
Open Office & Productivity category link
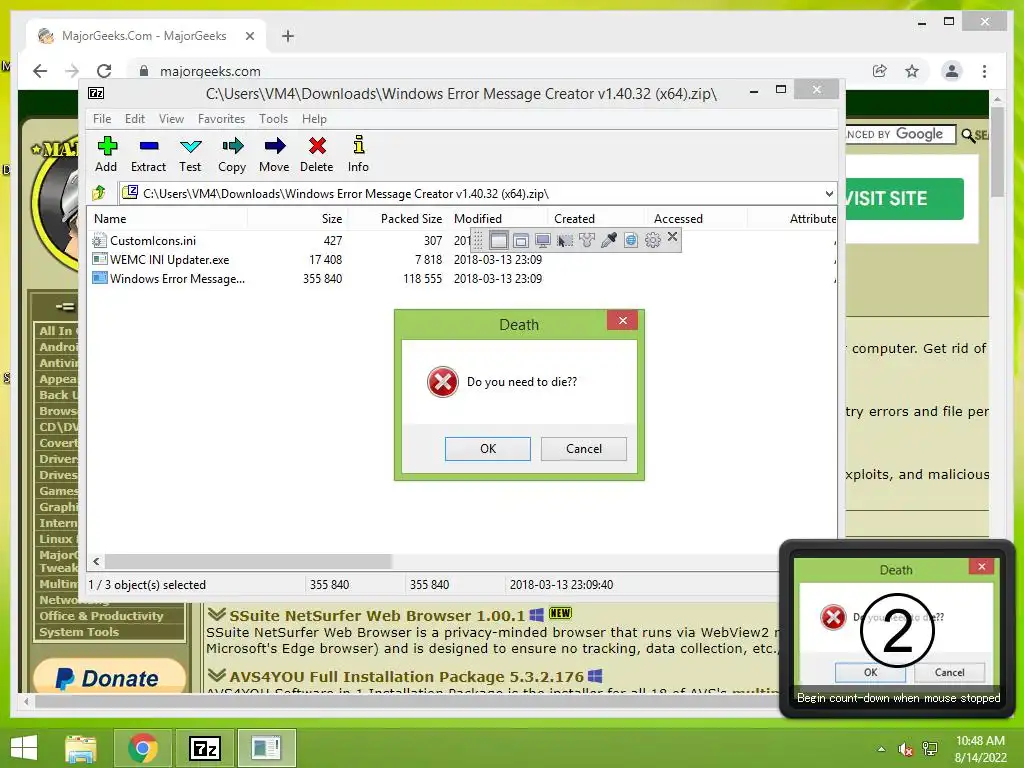[101, 616]
